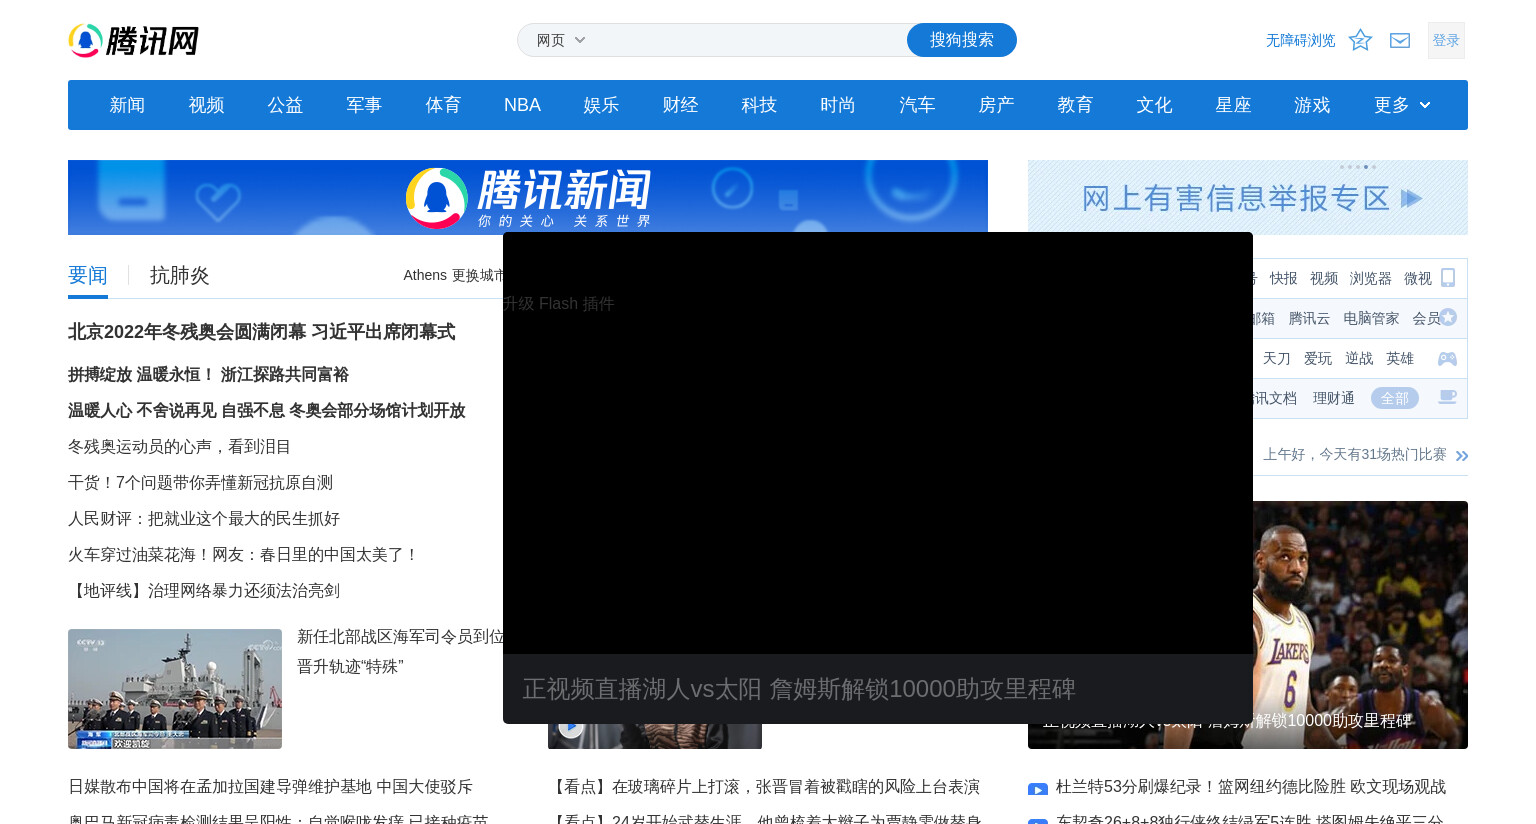Open the 新闻 nav item
1536x824 pixels.
tap(127, 105)
